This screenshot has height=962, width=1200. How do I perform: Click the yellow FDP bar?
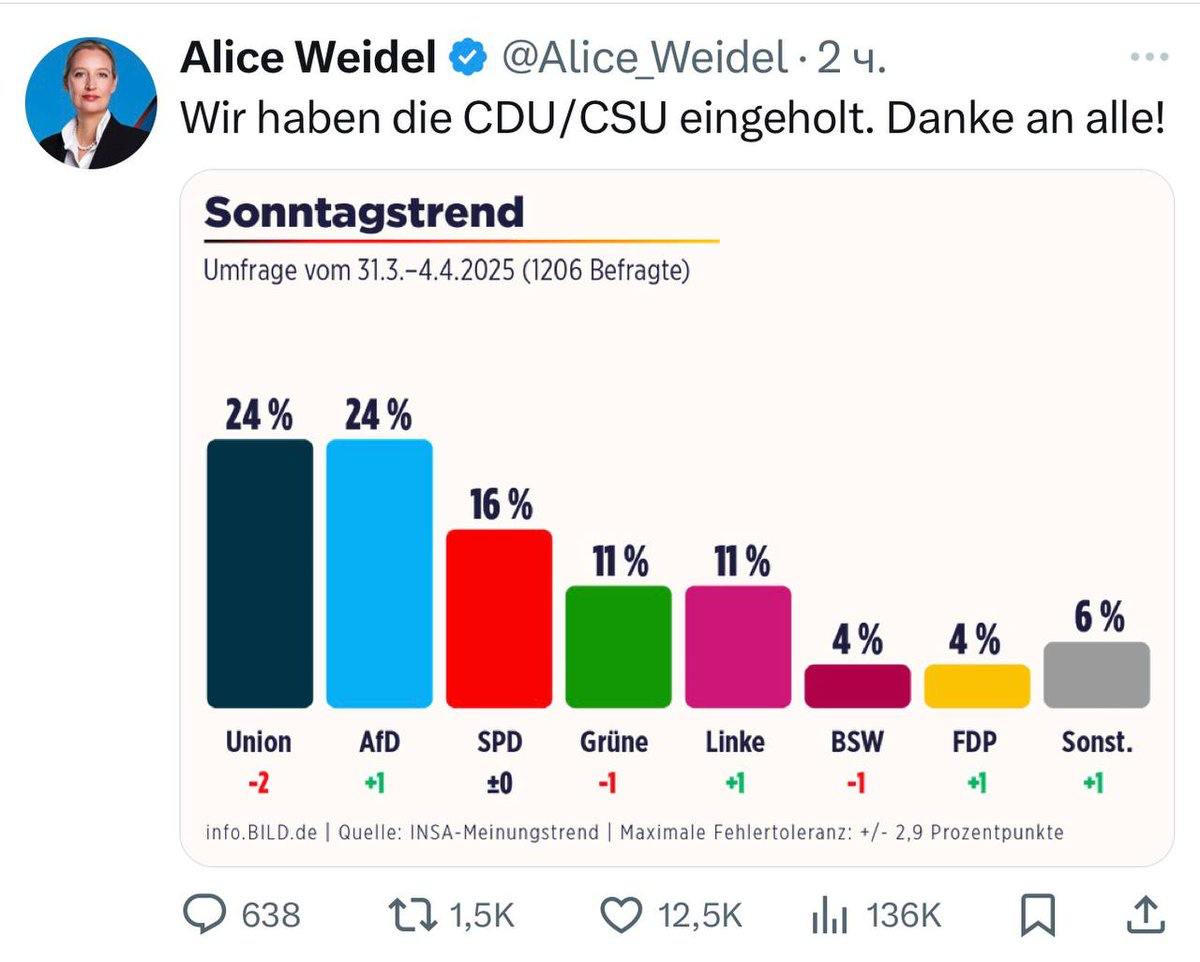coord(976,686)
